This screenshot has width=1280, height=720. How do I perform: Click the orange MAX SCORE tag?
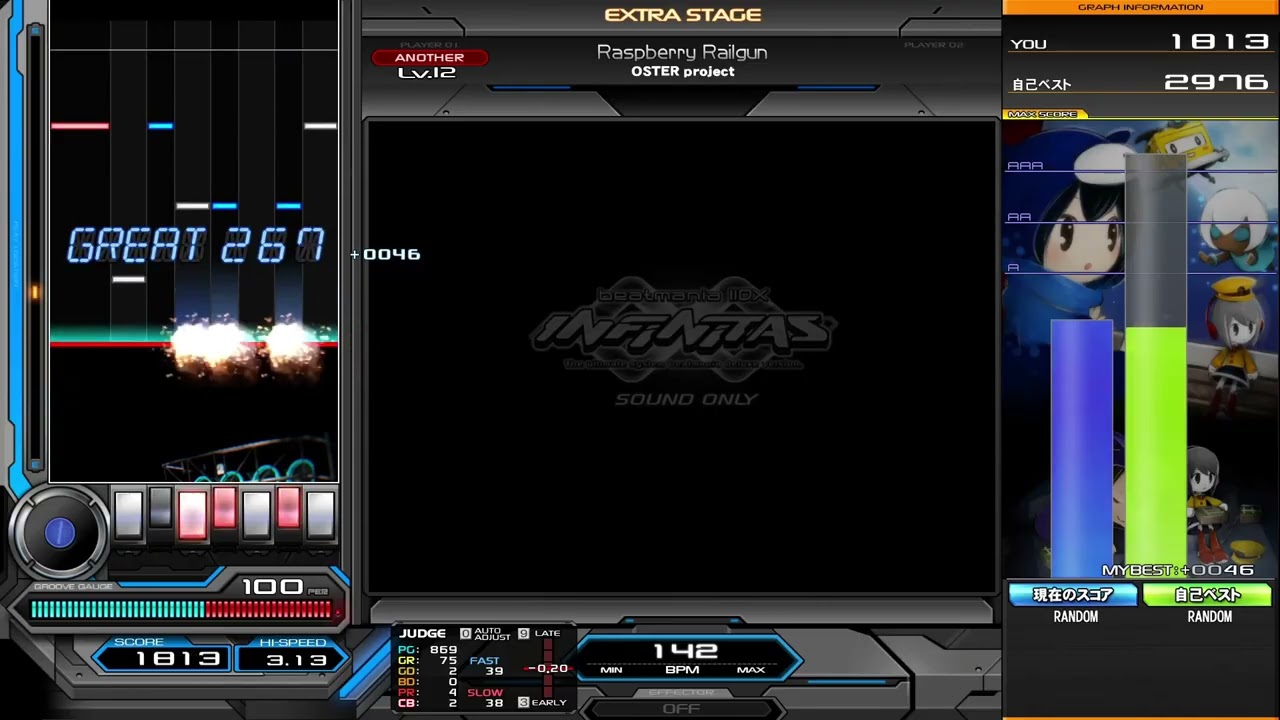1044,115
